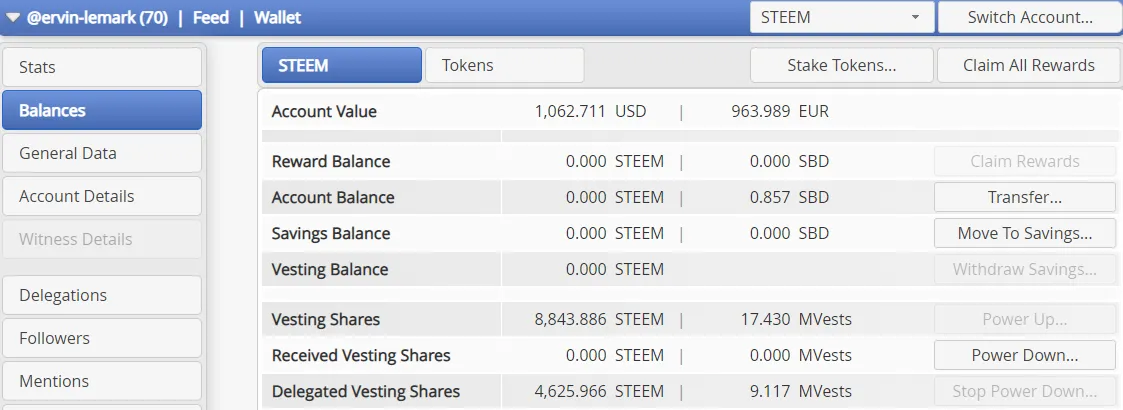This screenshot has height=410, width=1123.
Task: Open Witness Details in the sidebar
Action: pos(102,239)
